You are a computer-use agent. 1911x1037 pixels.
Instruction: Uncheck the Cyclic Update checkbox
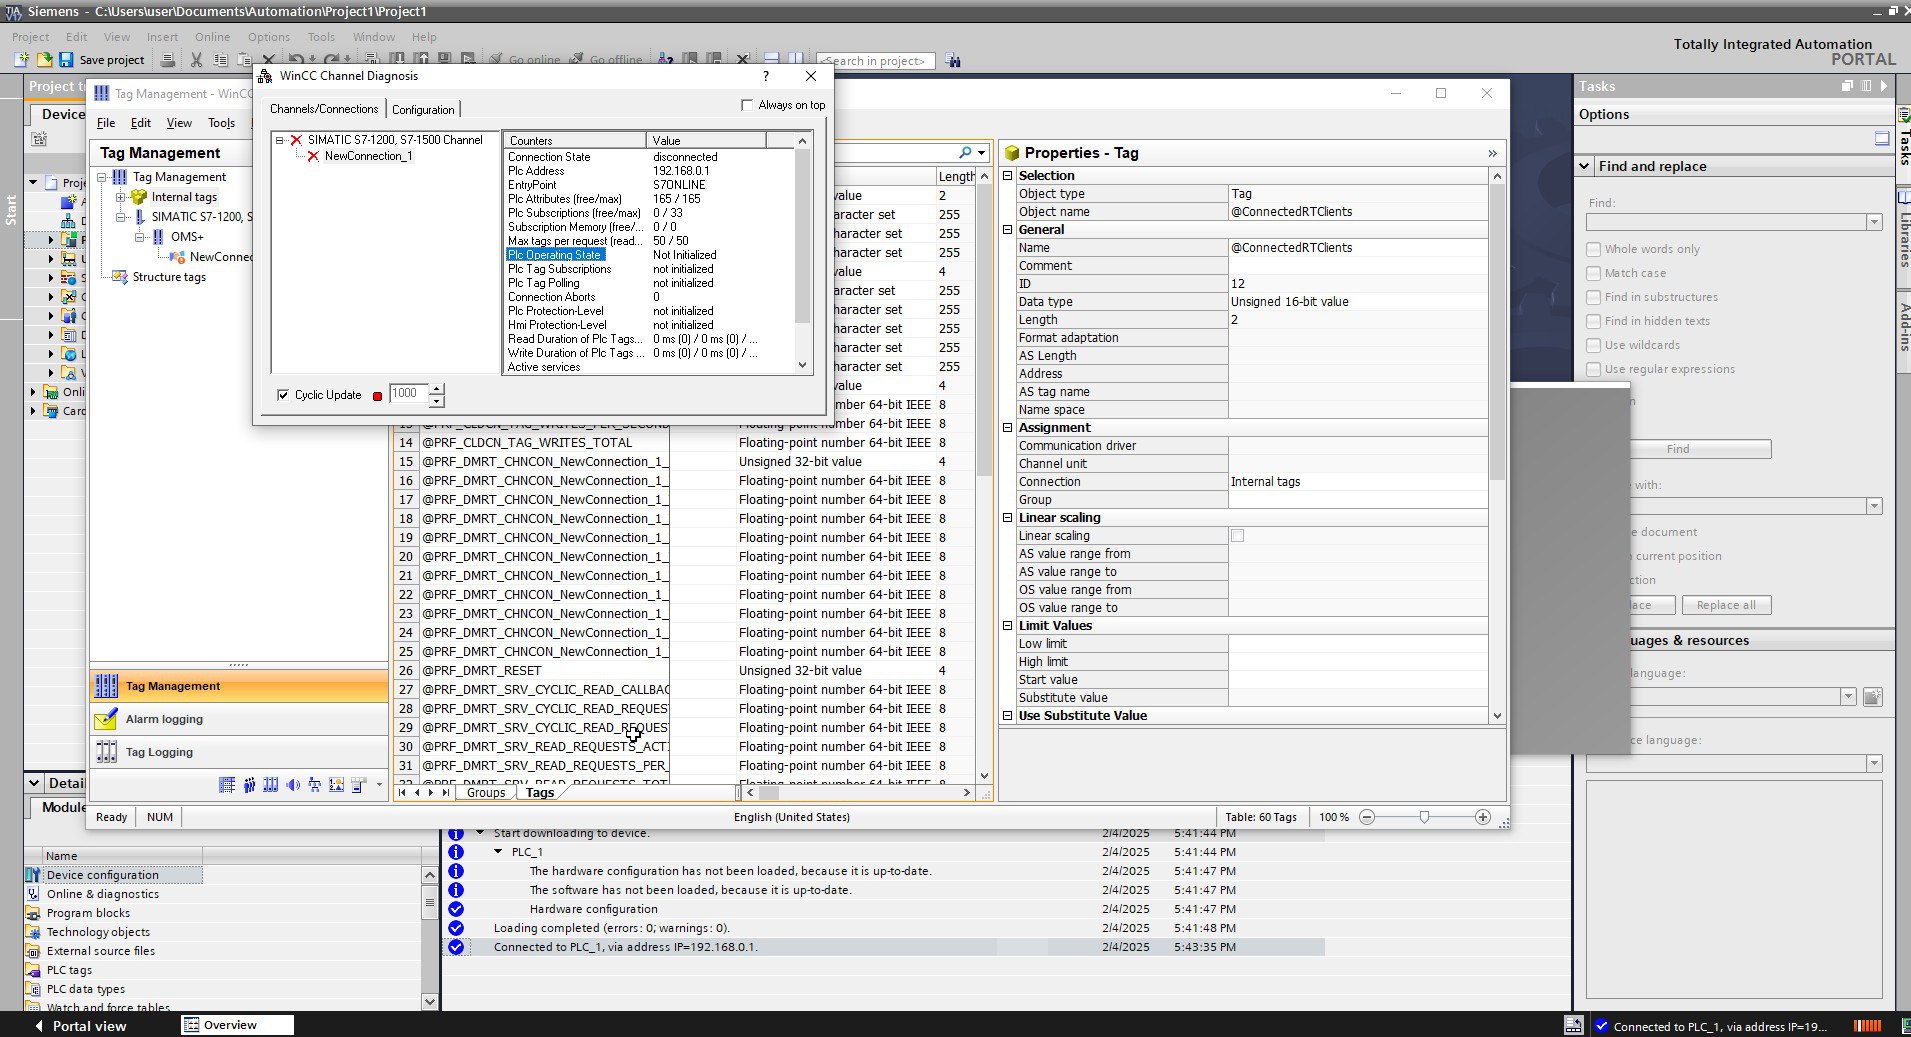coord(283,395)
